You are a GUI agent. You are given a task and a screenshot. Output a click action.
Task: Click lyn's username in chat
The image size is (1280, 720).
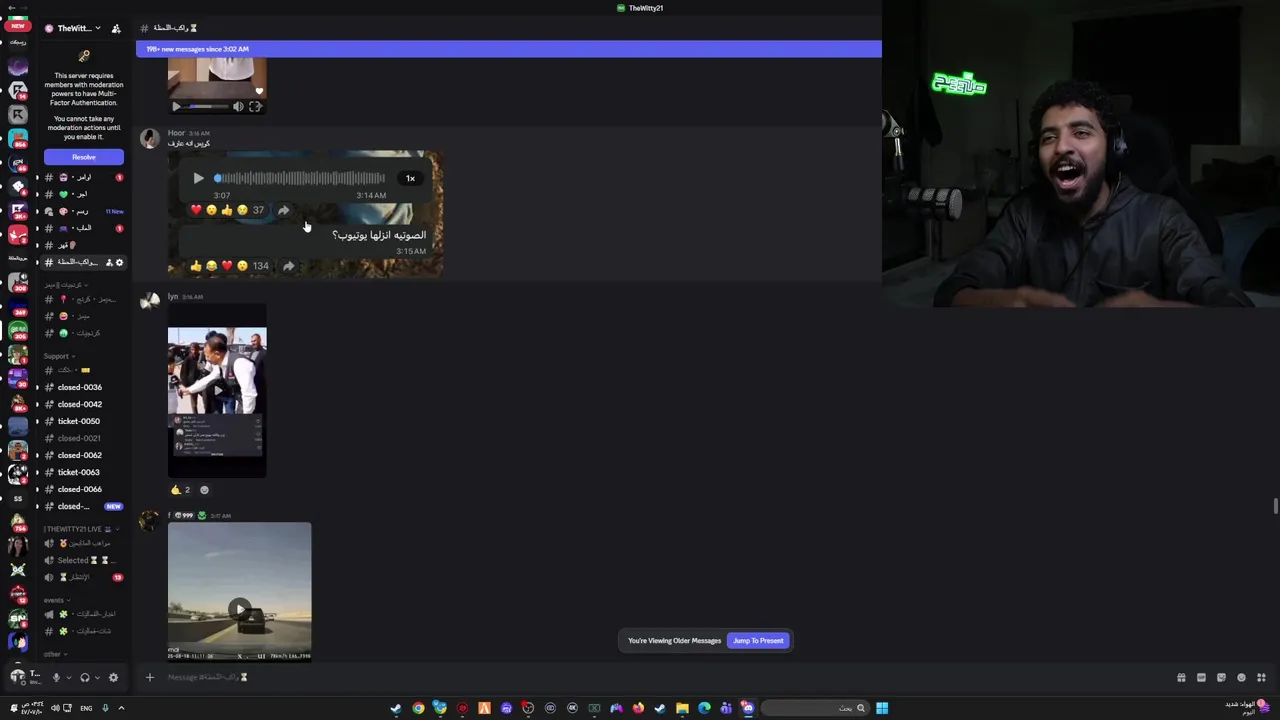pyautogui.click(x=173, y=297)
